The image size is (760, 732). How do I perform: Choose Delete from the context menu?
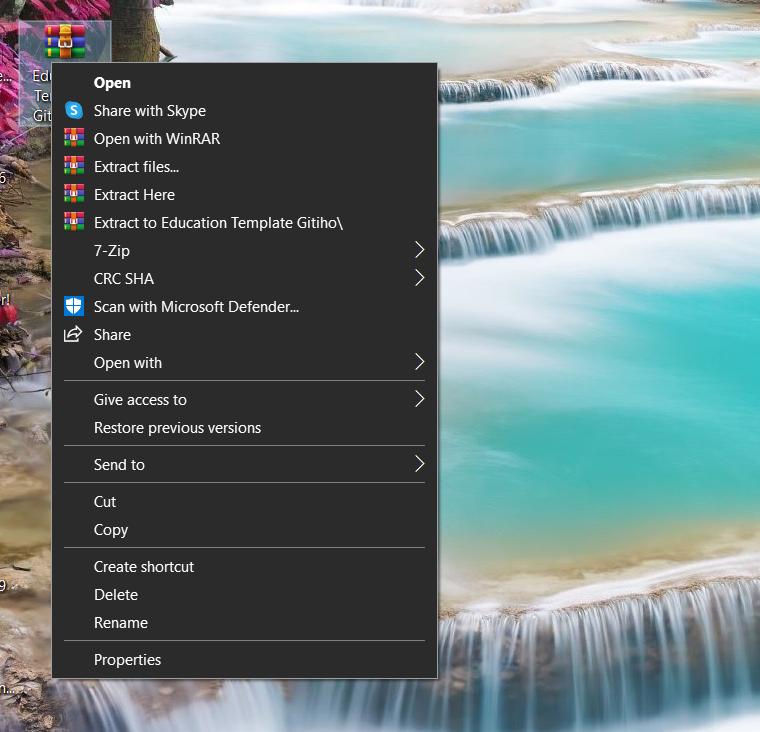245,595
